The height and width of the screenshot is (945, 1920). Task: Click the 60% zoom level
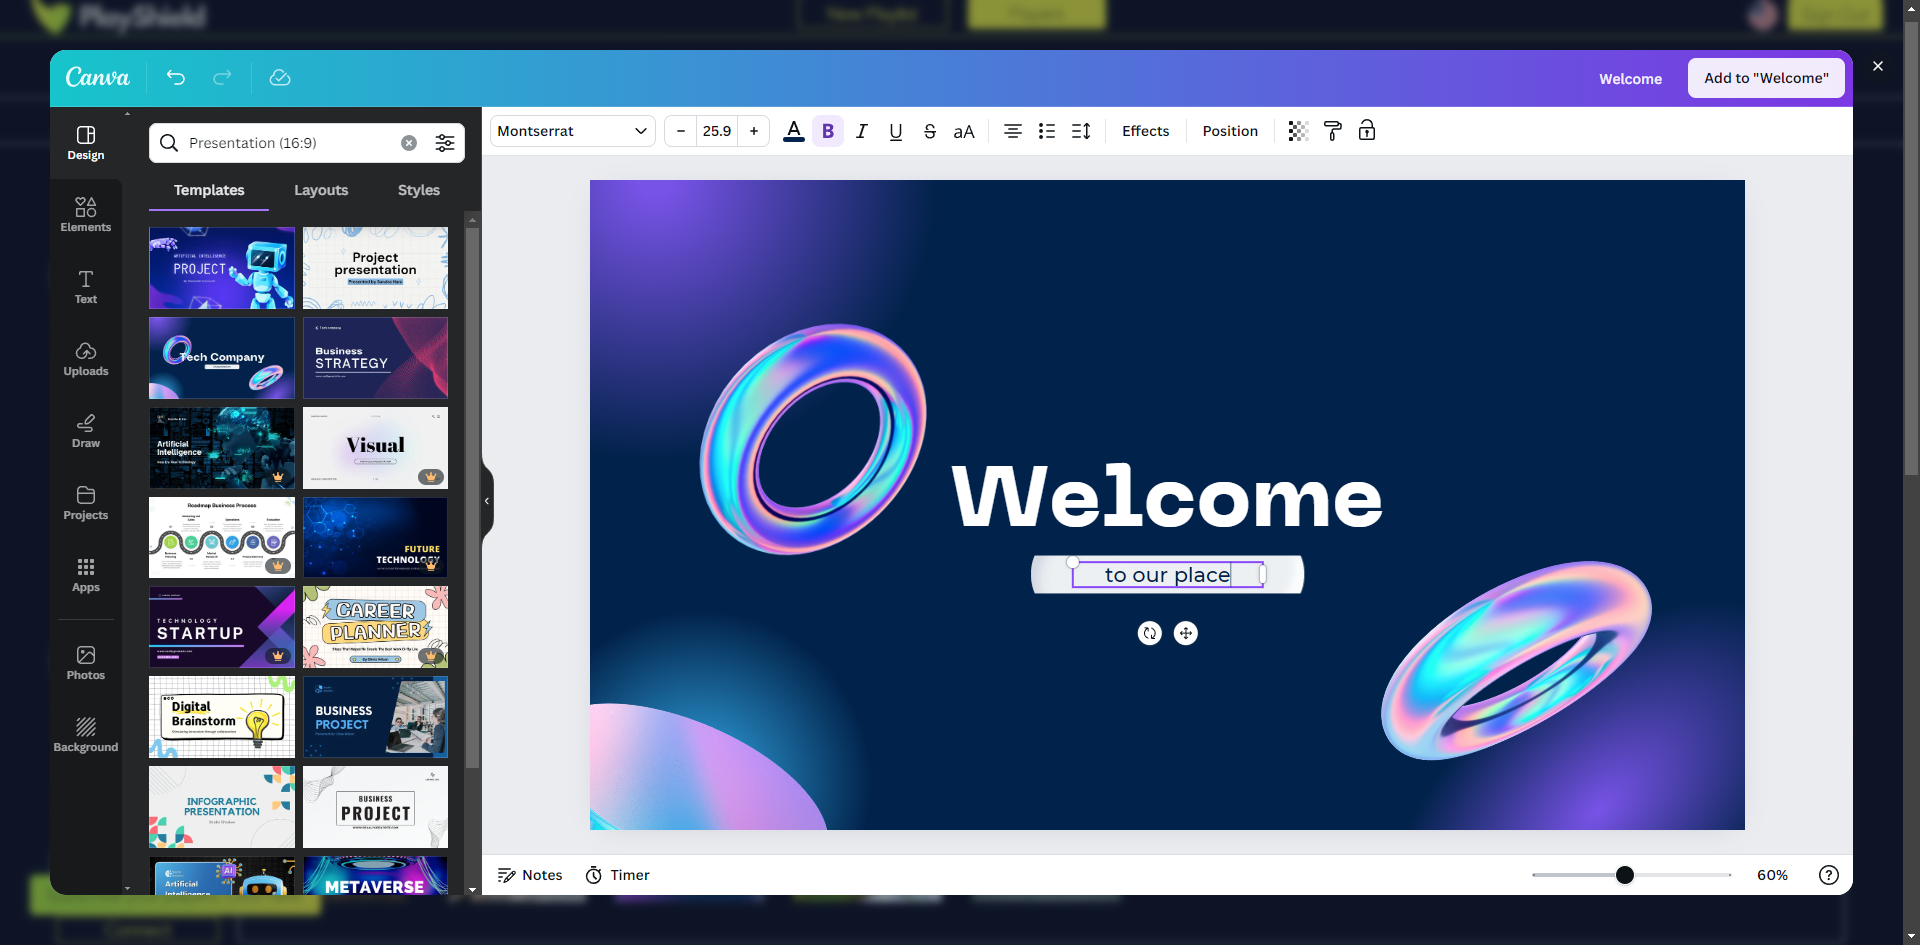(1772, 875)
